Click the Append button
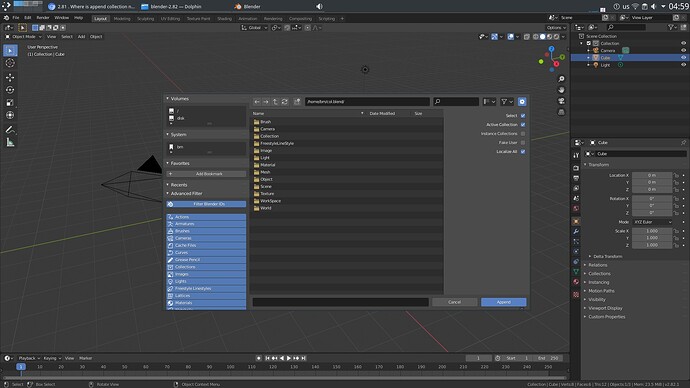 click(x=503, y=302)
